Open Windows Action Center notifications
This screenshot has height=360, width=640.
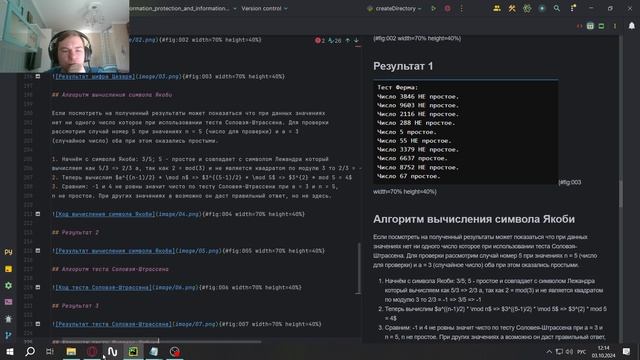627,351
